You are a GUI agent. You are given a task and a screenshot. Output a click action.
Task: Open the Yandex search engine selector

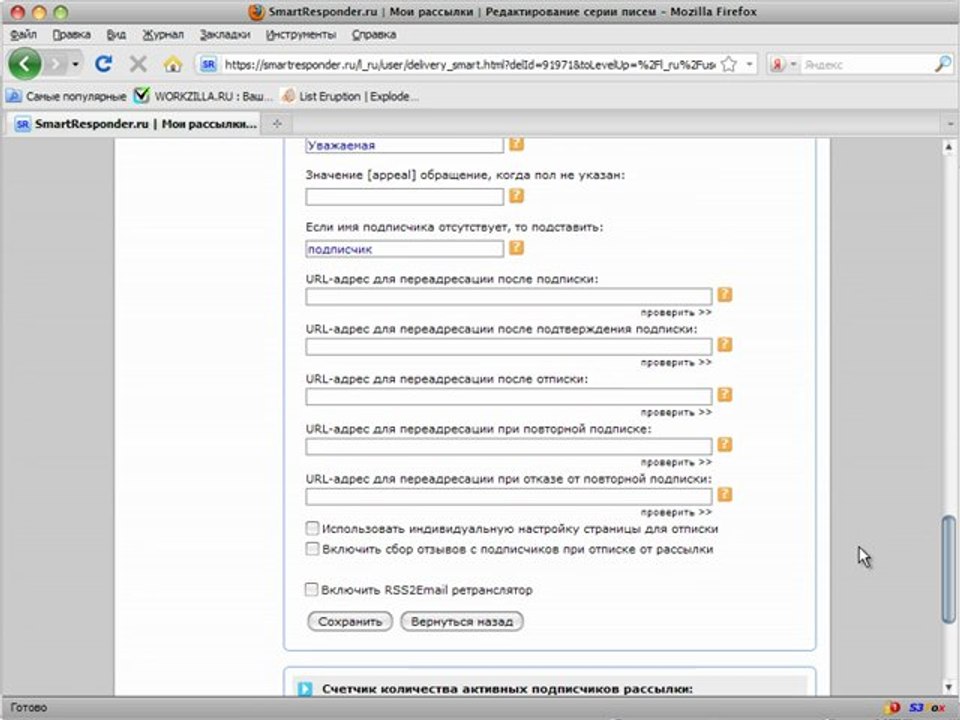pos(783,64)
